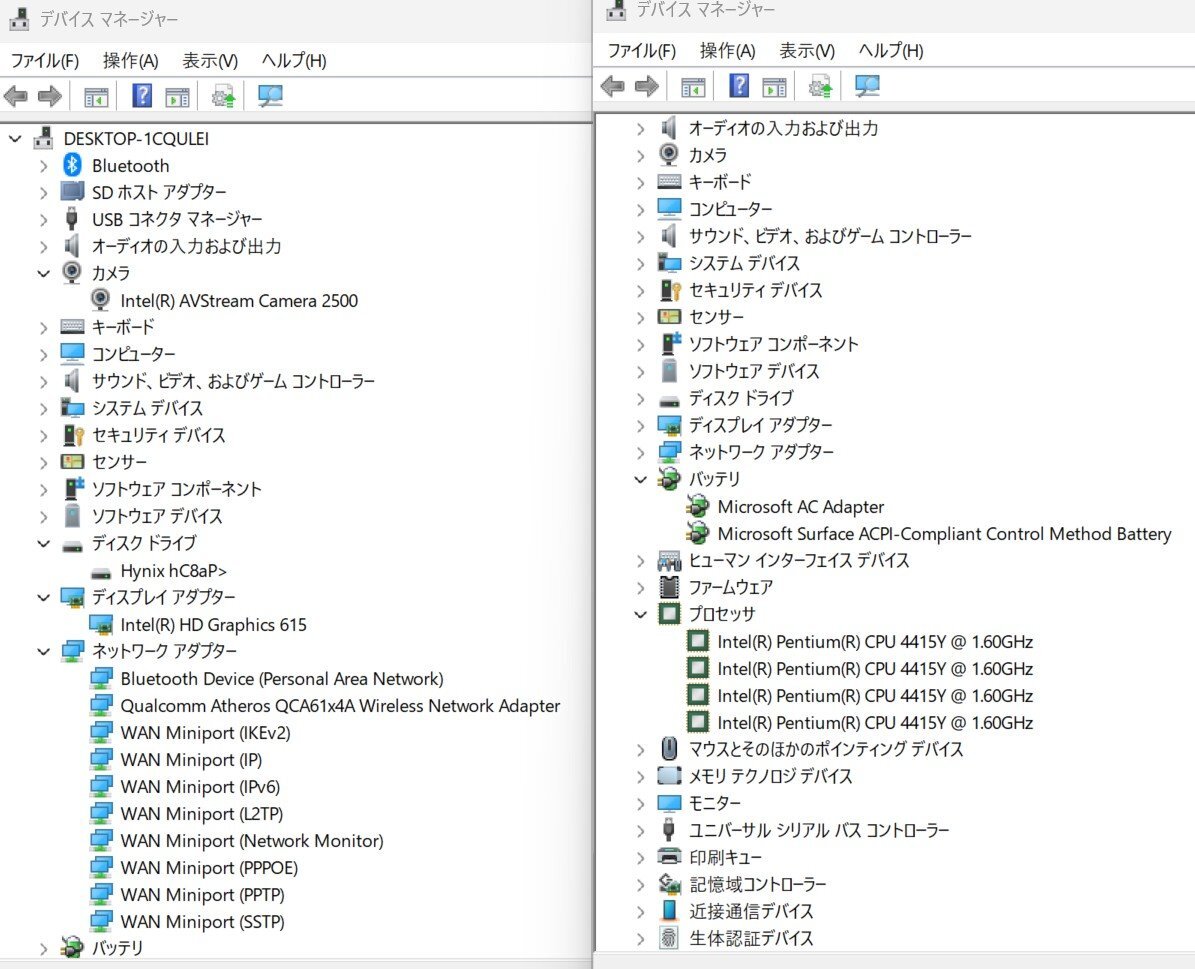Click Back arrow in left window toolbar
1195x969 pixels.
click(x=16, y=96)
